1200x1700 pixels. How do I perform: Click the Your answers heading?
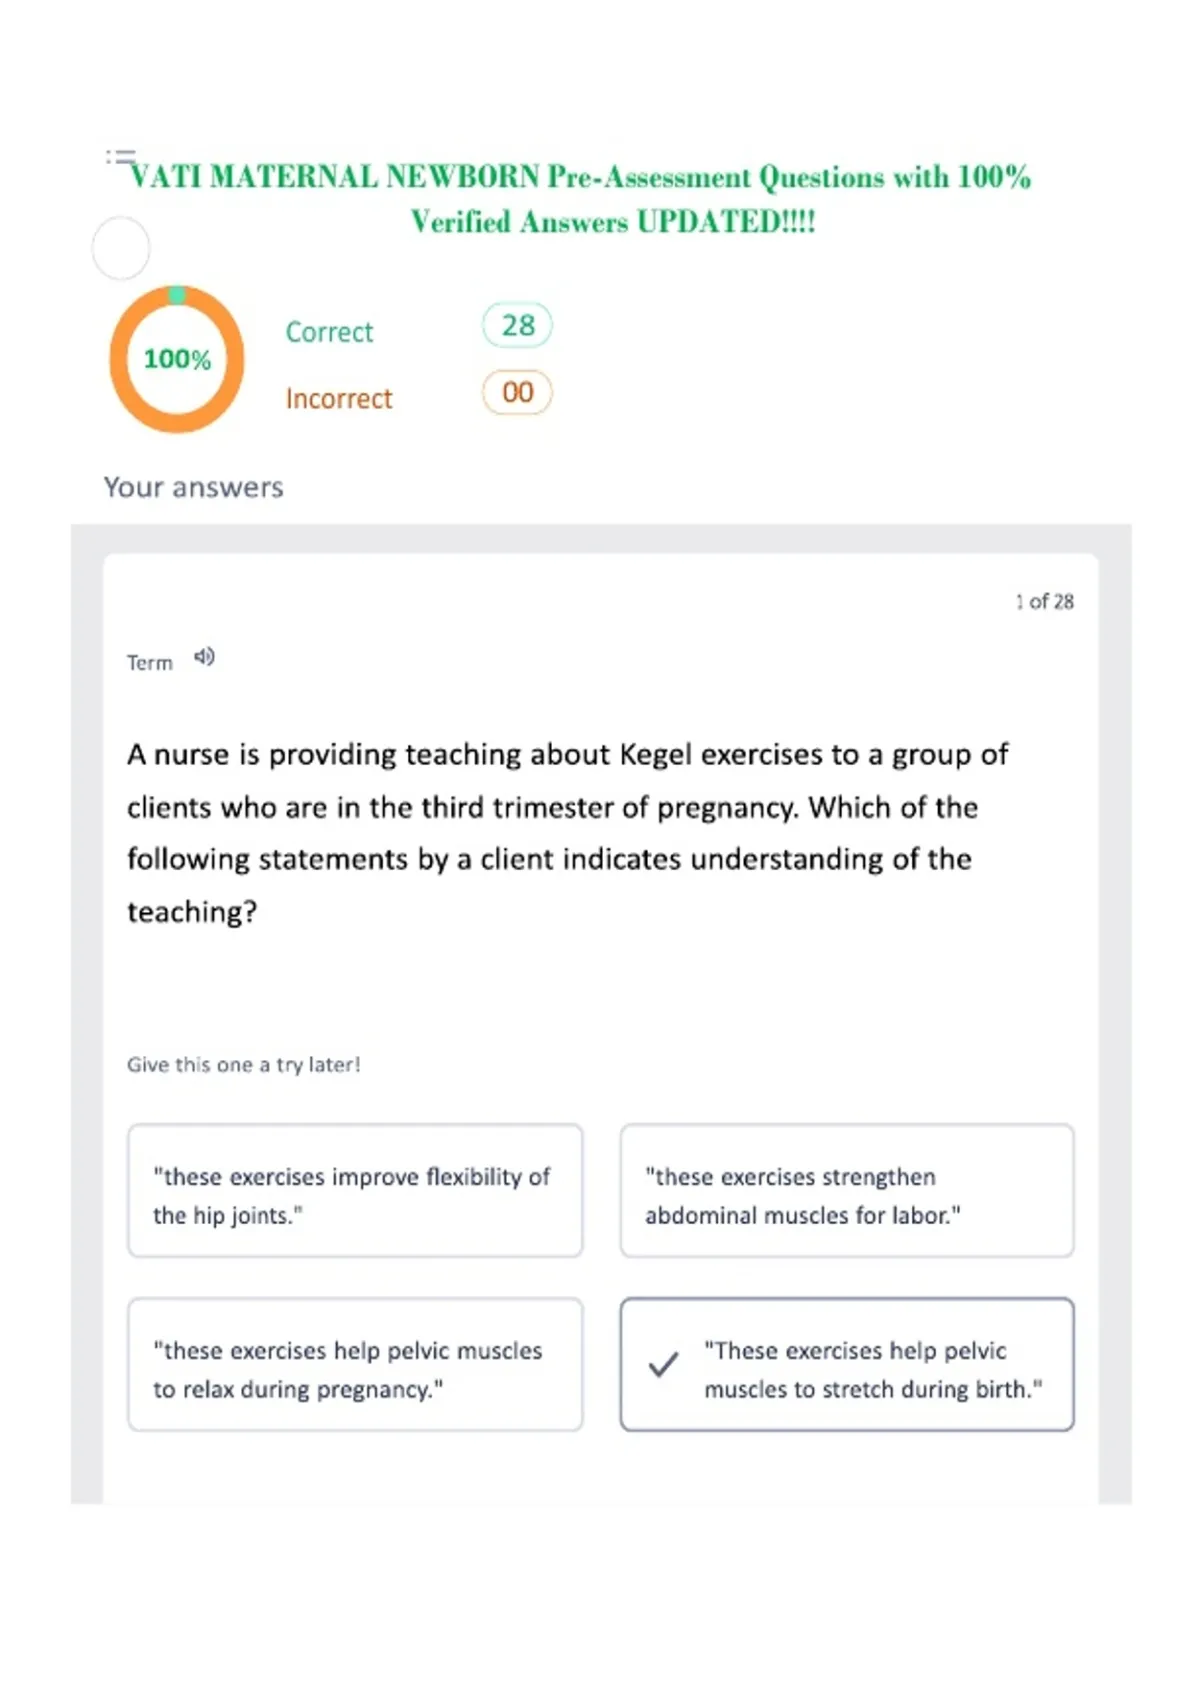pos(194,488)
